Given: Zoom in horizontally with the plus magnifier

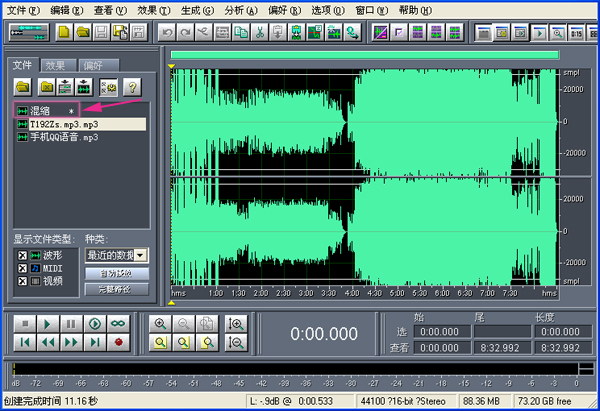Looking at the screenshot, I should [x=160, y=324].
